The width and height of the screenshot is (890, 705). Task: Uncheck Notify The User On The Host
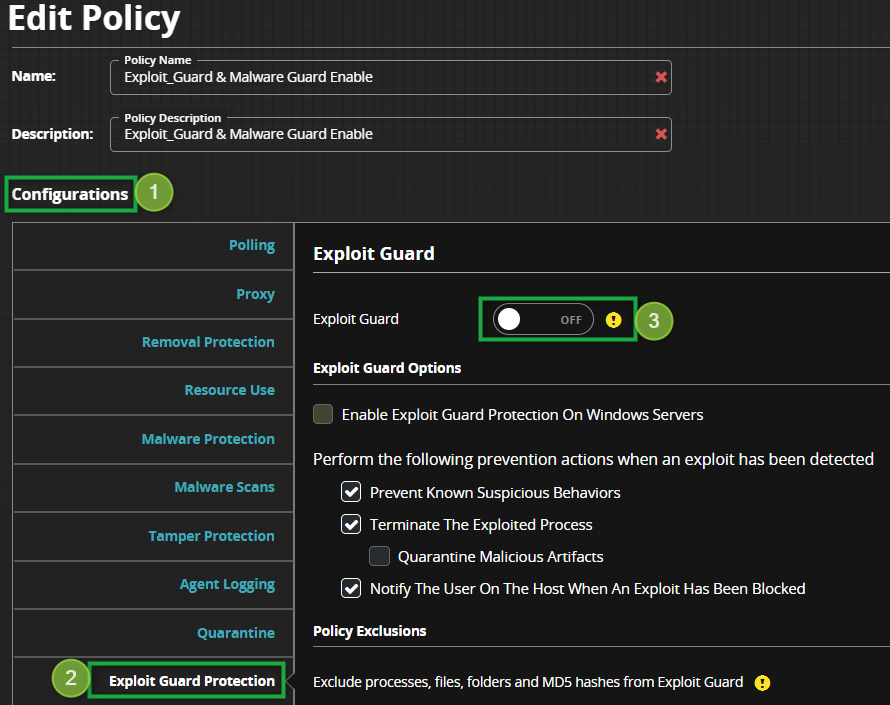point(351,589)
